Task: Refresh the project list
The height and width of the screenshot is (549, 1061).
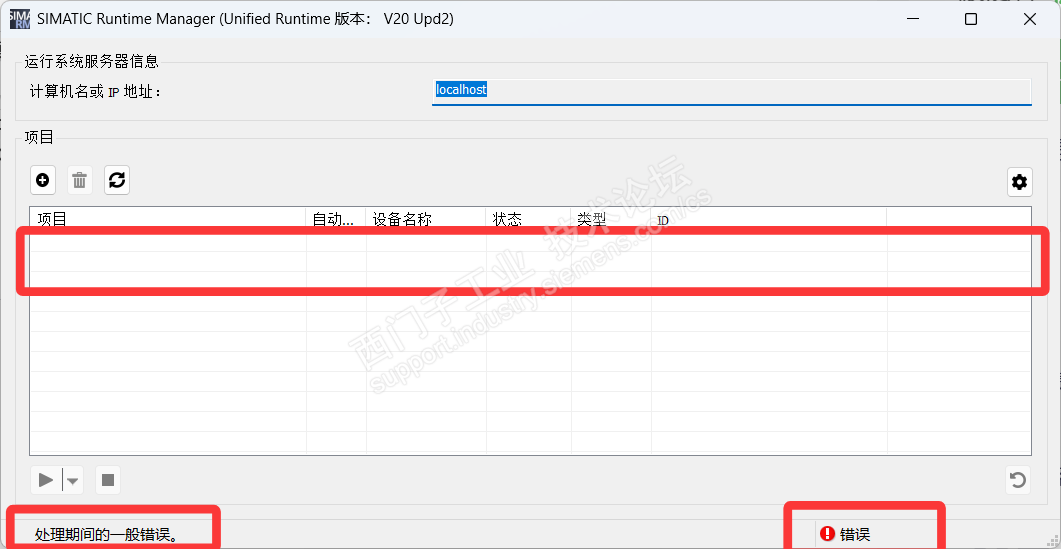Action: coord(117,180)
